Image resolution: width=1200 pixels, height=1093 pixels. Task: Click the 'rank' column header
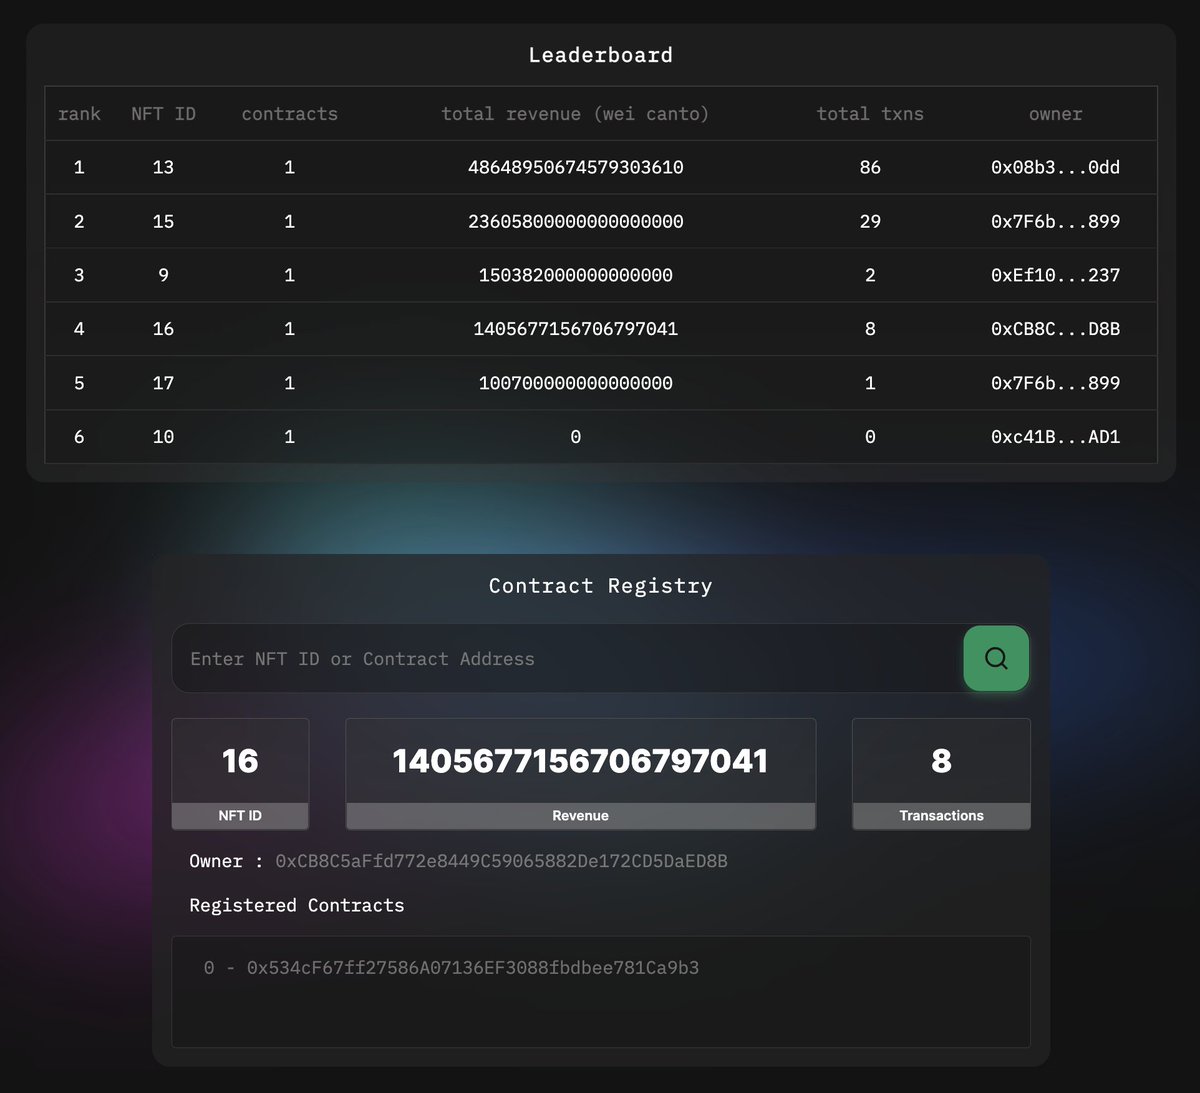click(x=79, y=114)
